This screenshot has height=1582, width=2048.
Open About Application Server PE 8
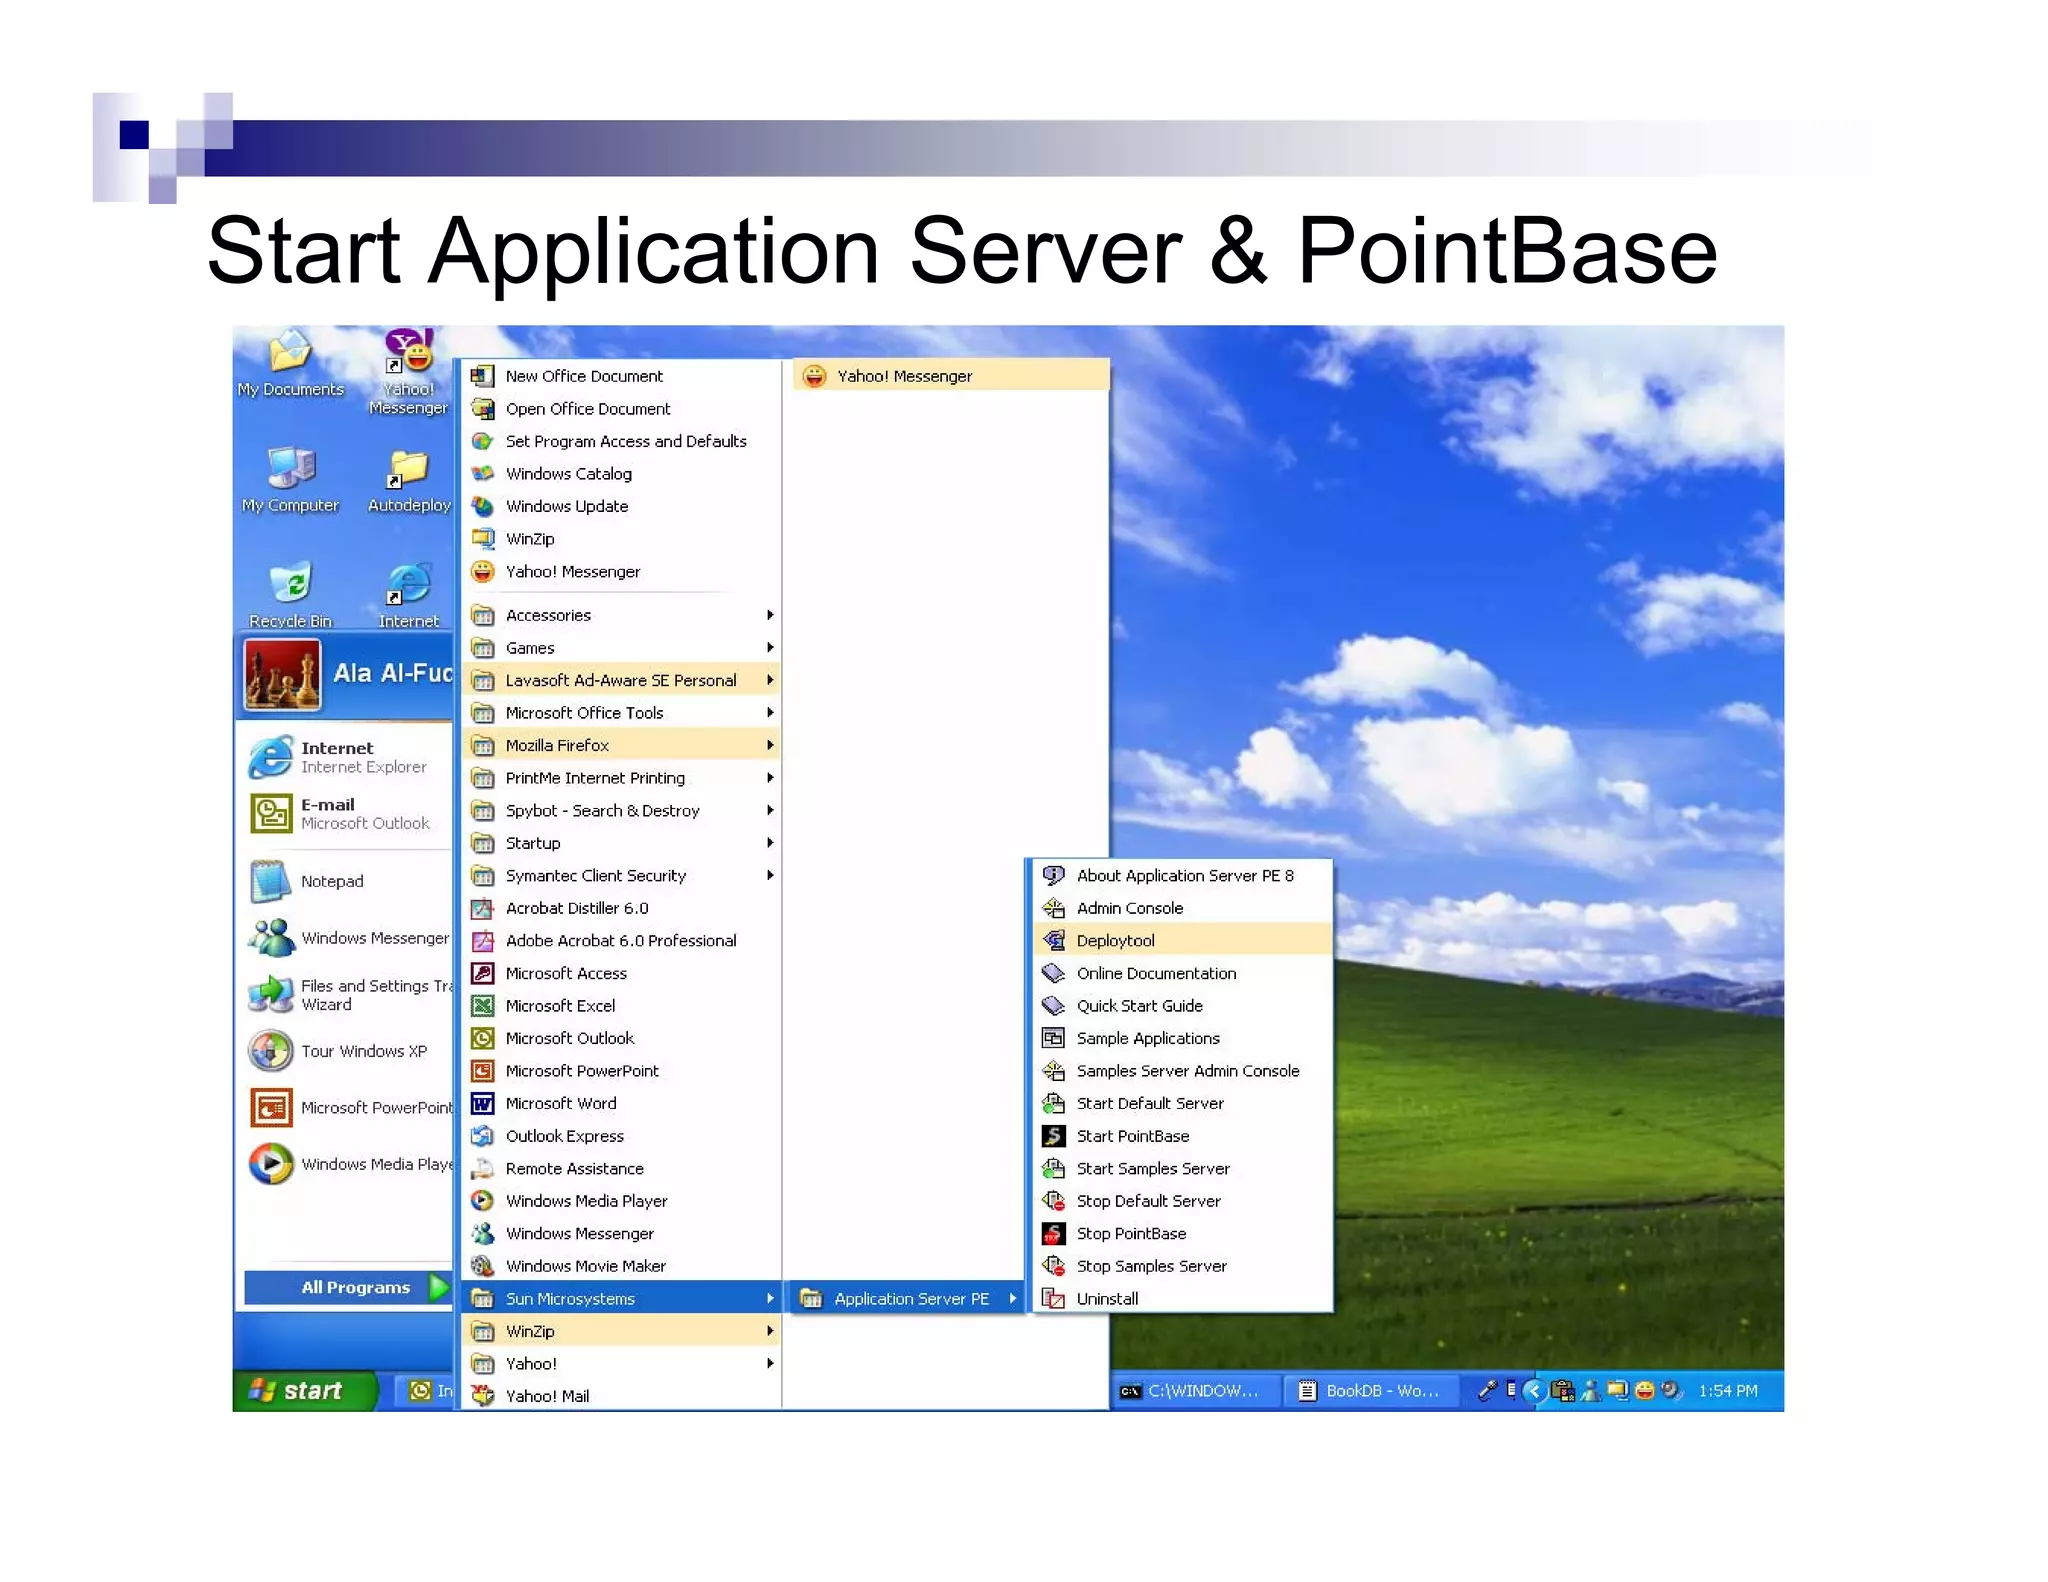(1181, 875)
